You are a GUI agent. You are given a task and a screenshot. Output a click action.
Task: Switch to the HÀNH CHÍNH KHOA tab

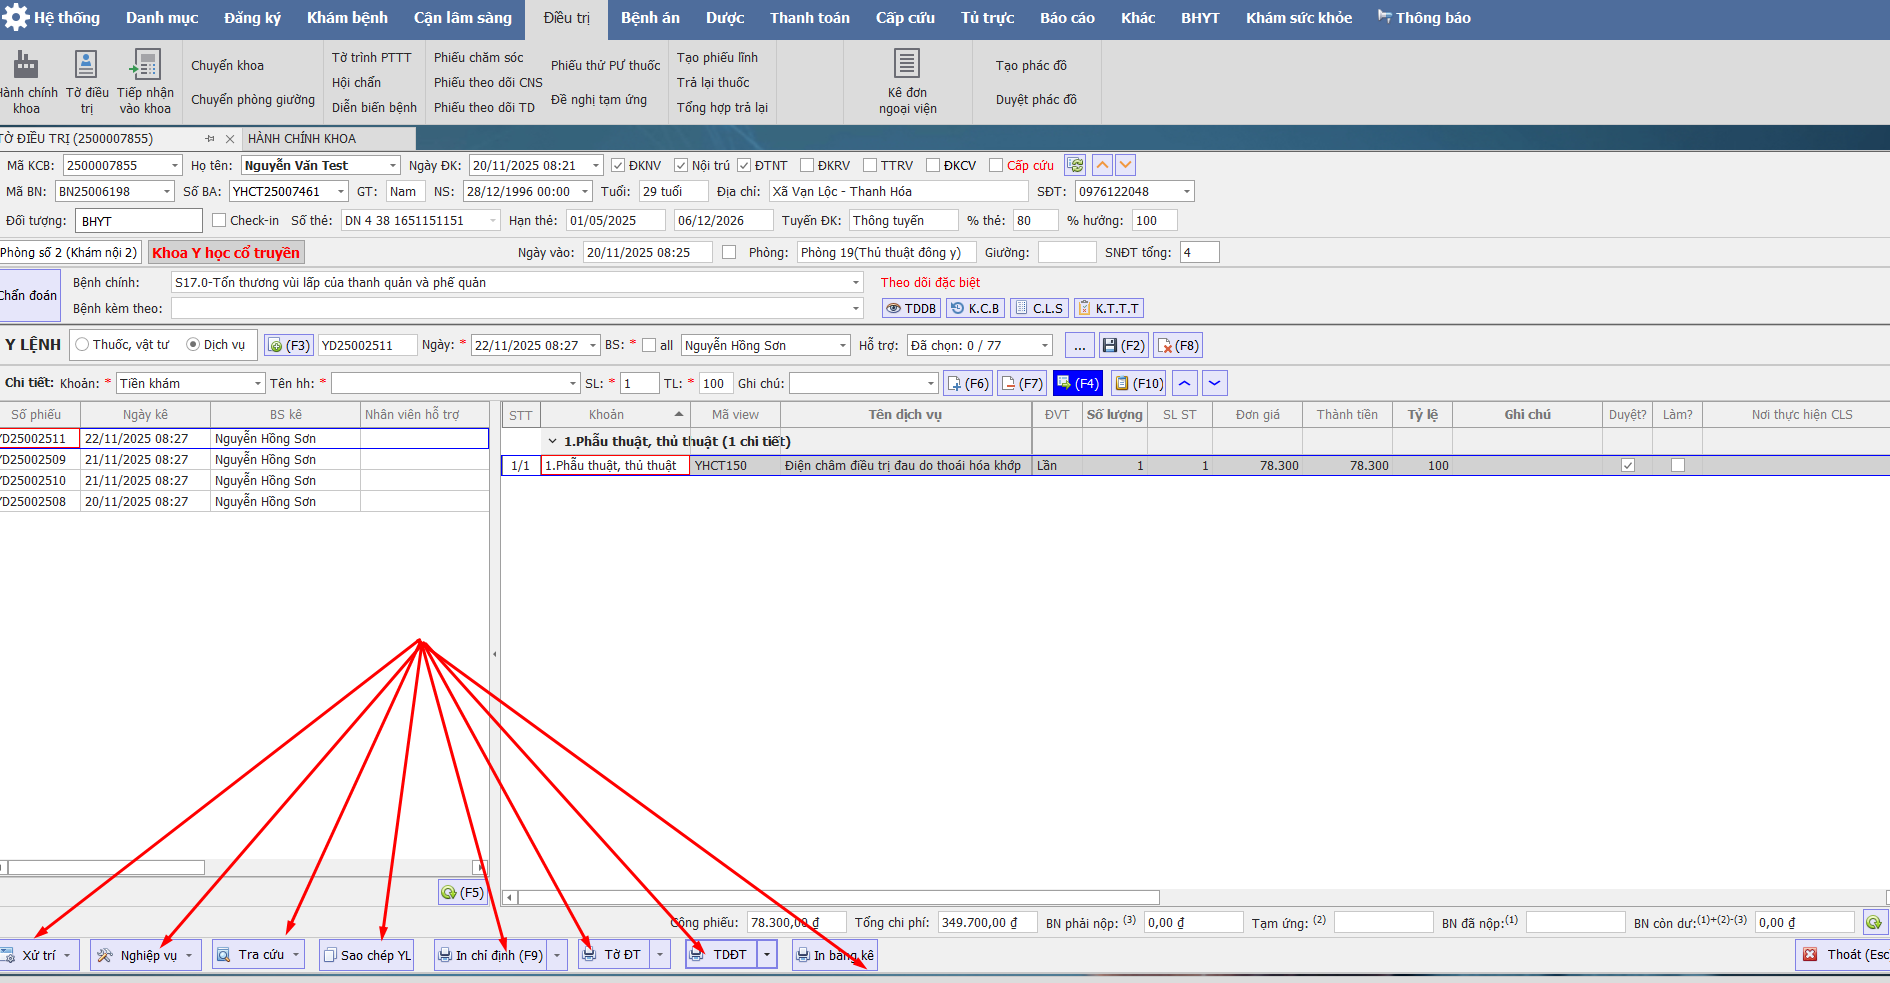coord(302,139)
